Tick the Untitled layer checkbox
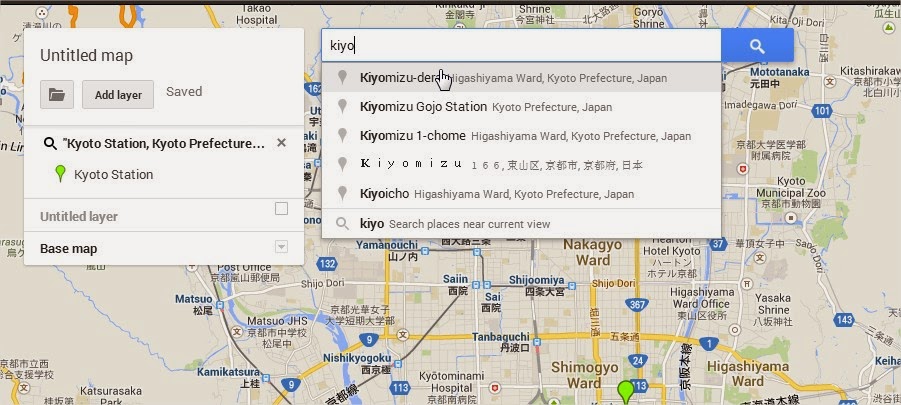The height and width of the screenshot is (405, 901). click(x=281, y=209)
